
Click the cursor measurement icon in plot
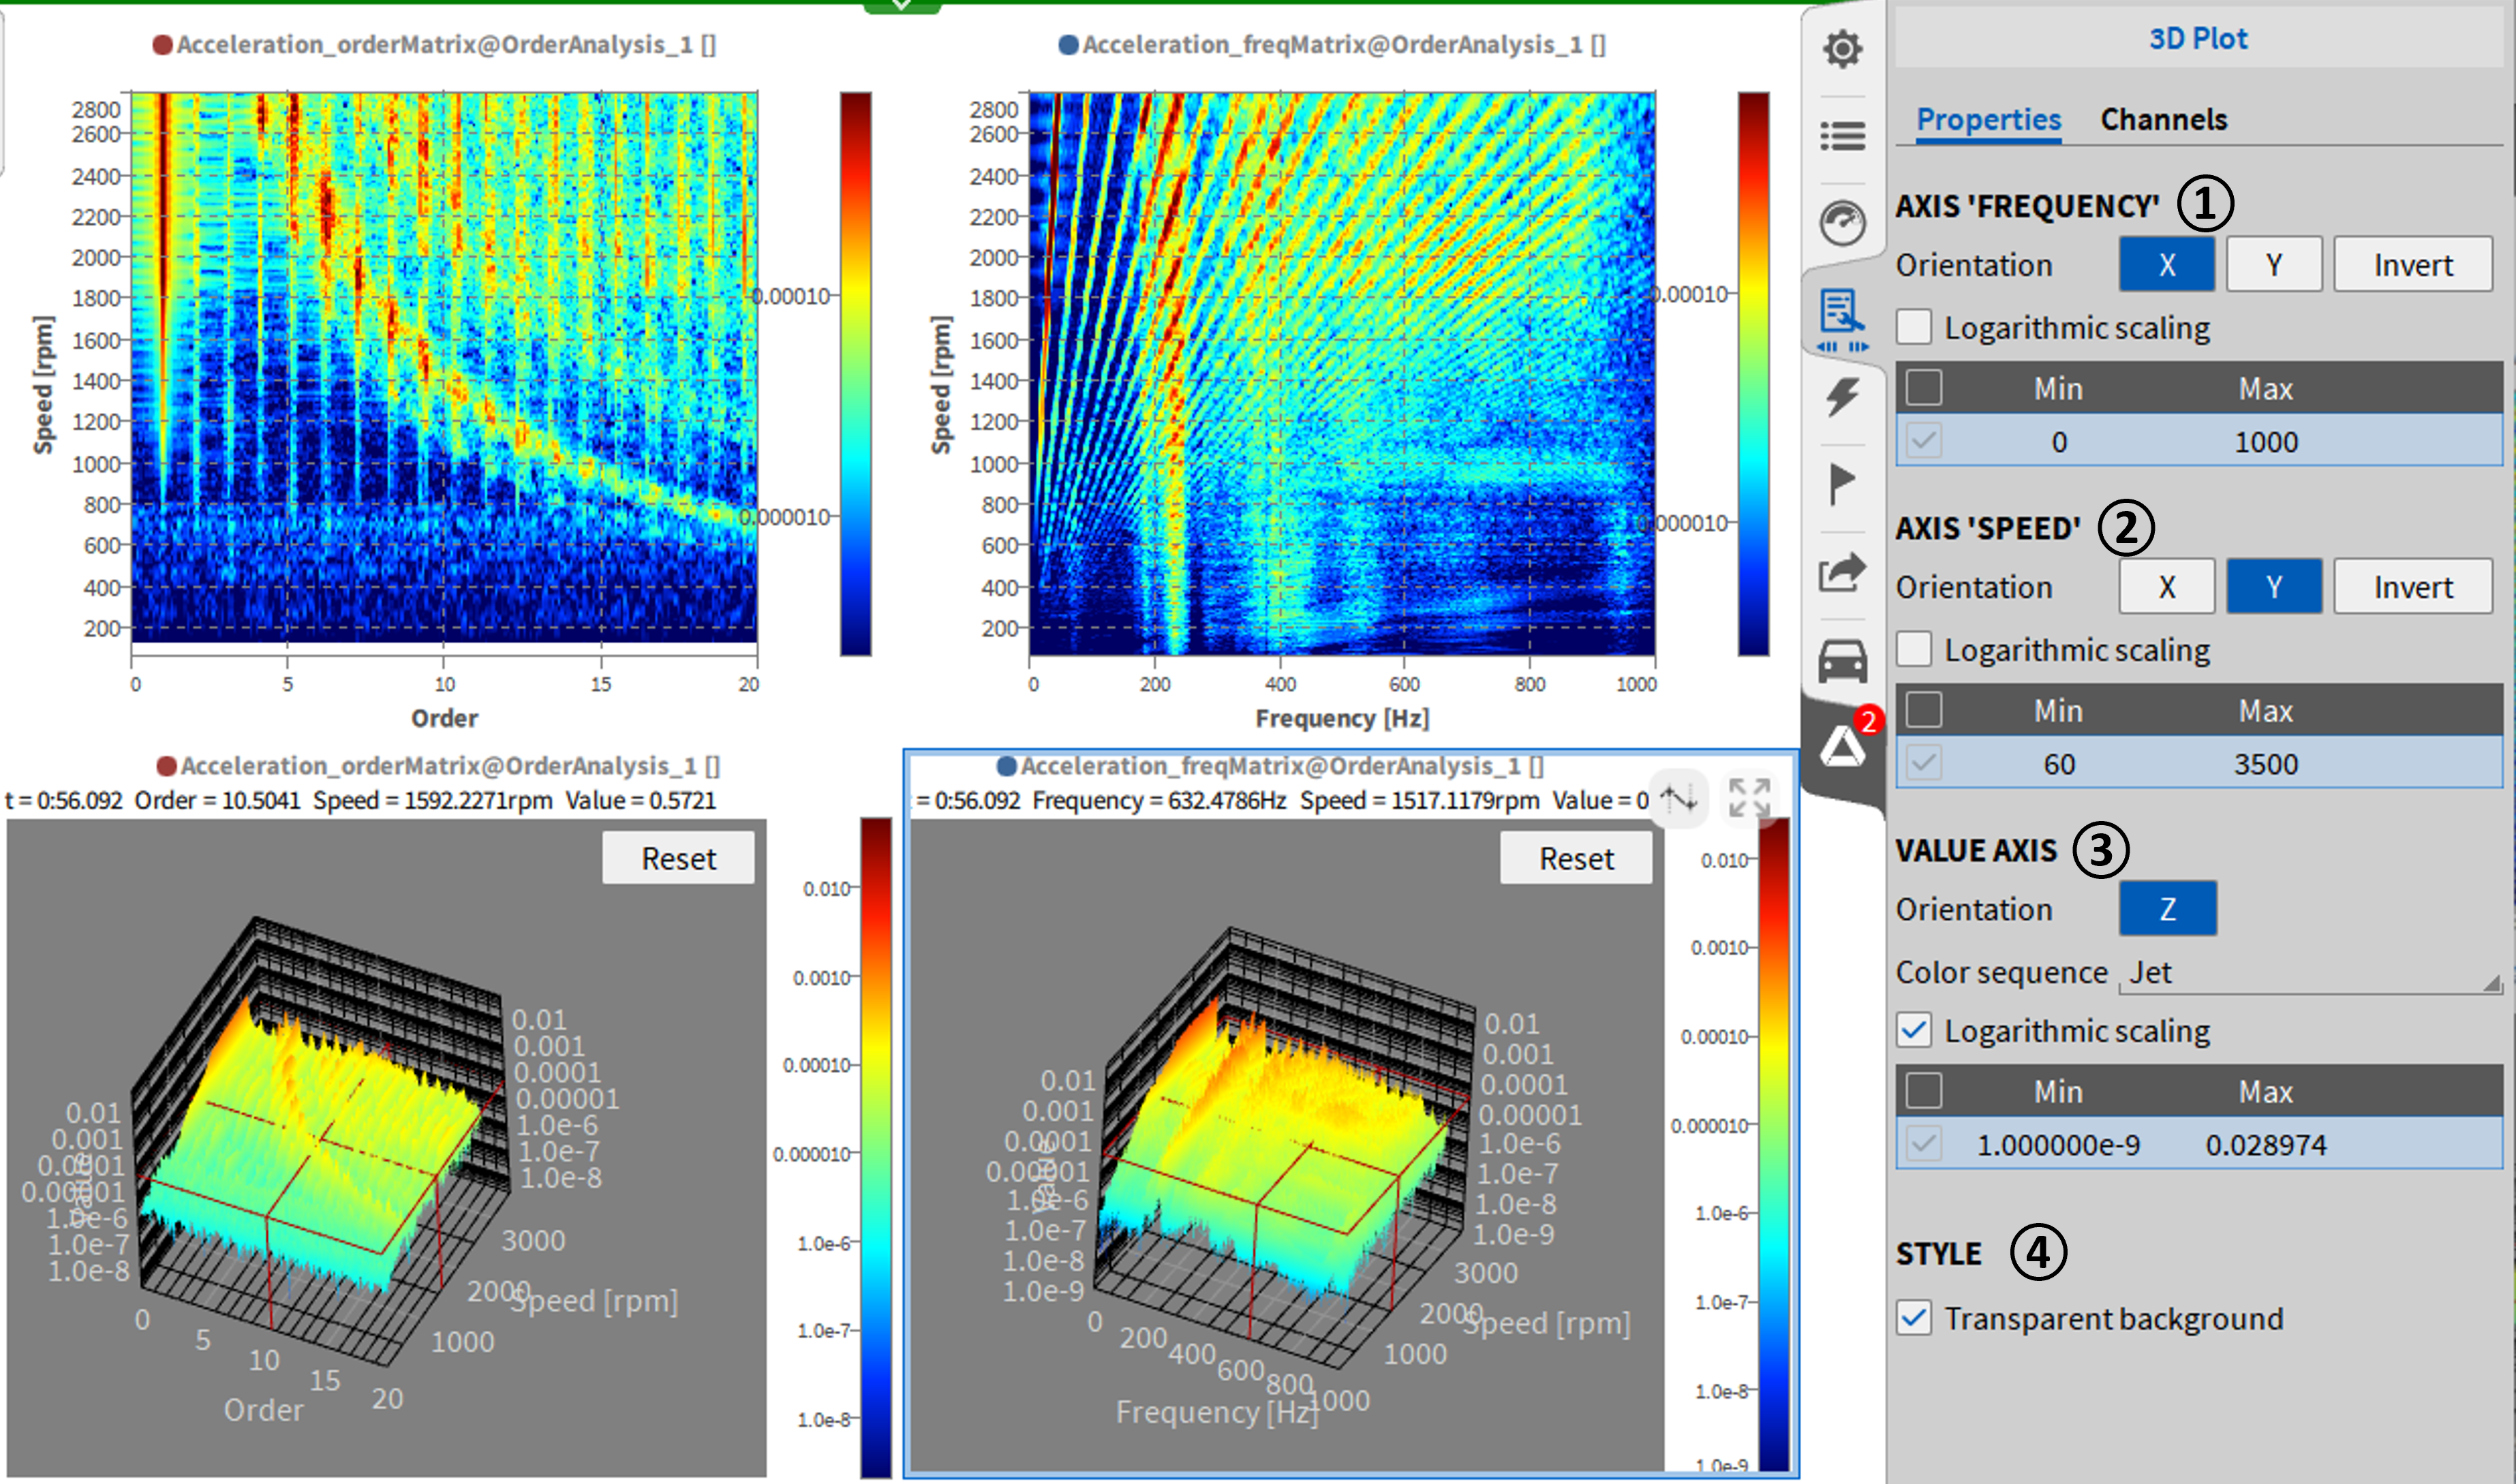pos(1679,798)
